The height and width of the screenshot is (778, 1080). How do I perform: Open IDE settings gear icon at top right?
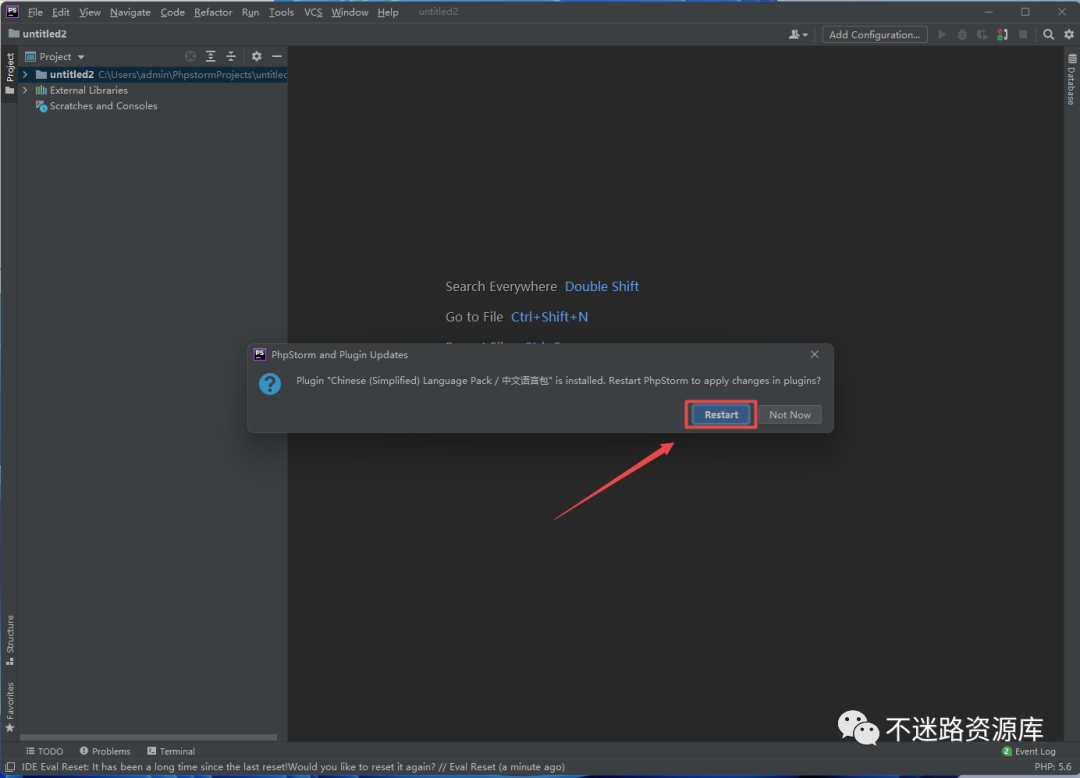point(1069,34)
